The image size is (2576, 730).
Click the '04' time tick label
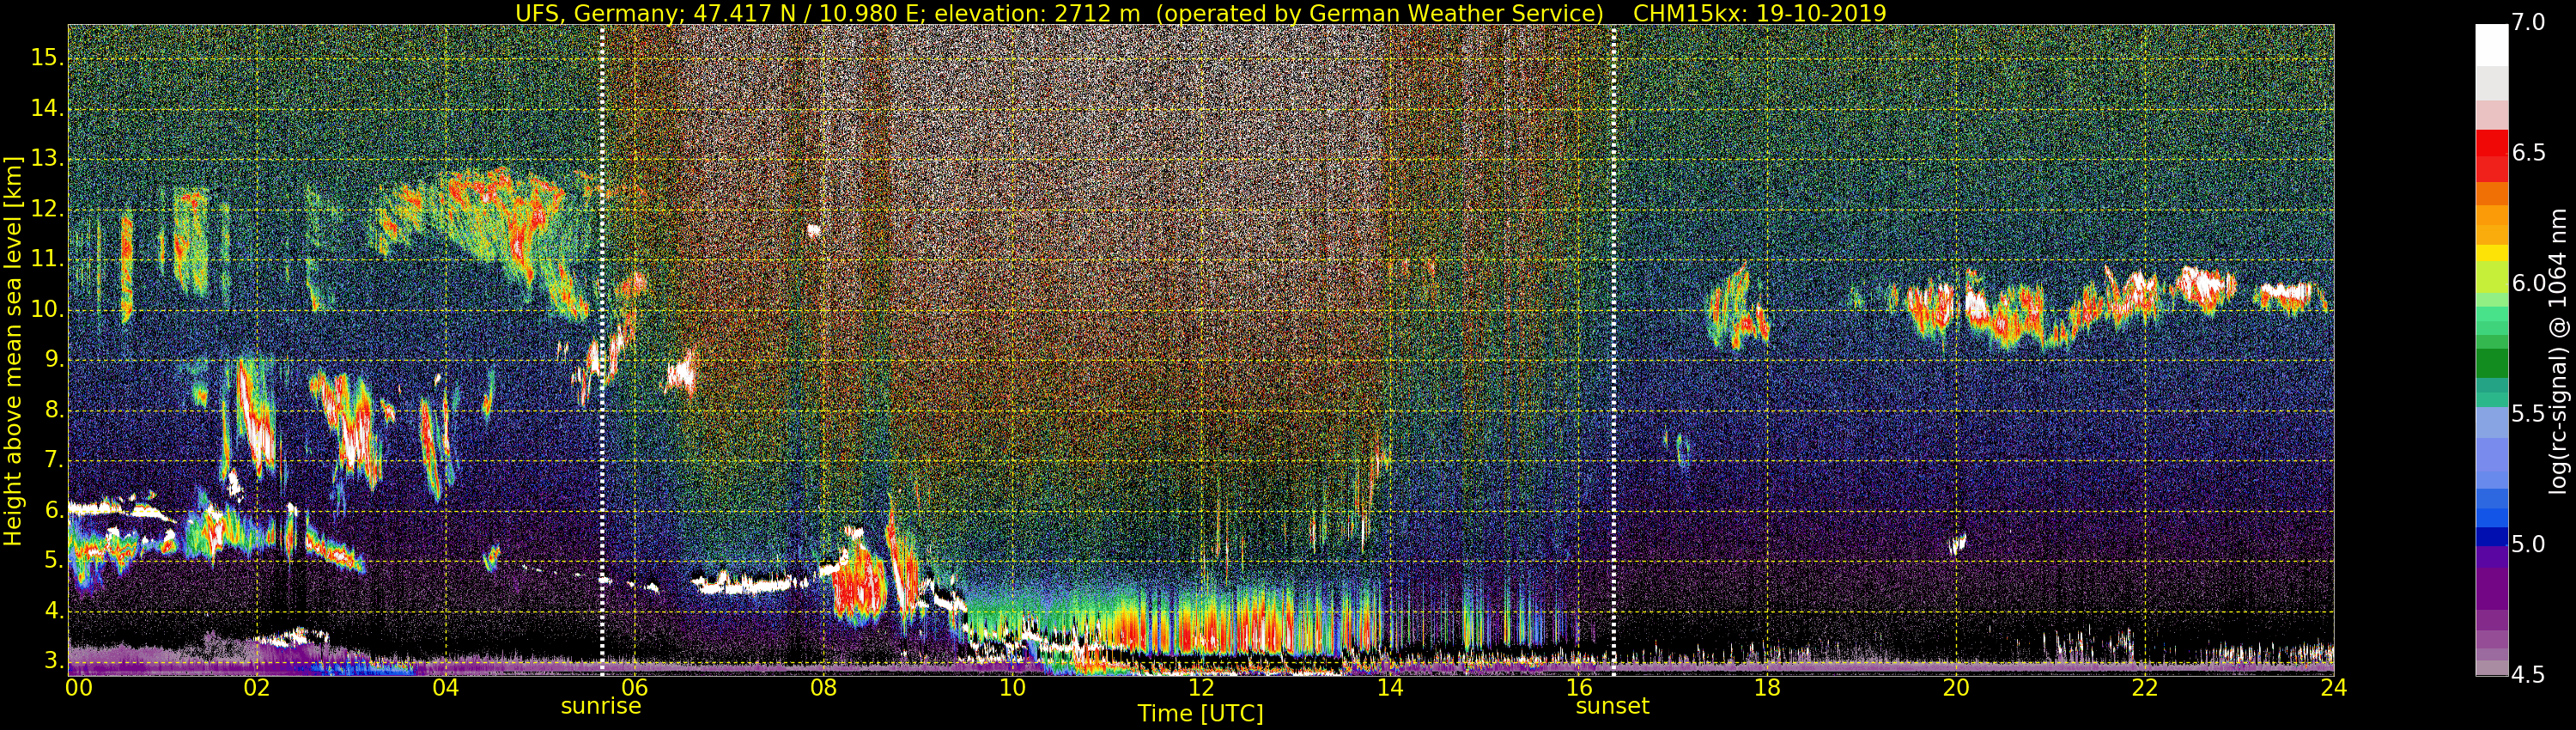pyautogui.click(x=446, y=688)
